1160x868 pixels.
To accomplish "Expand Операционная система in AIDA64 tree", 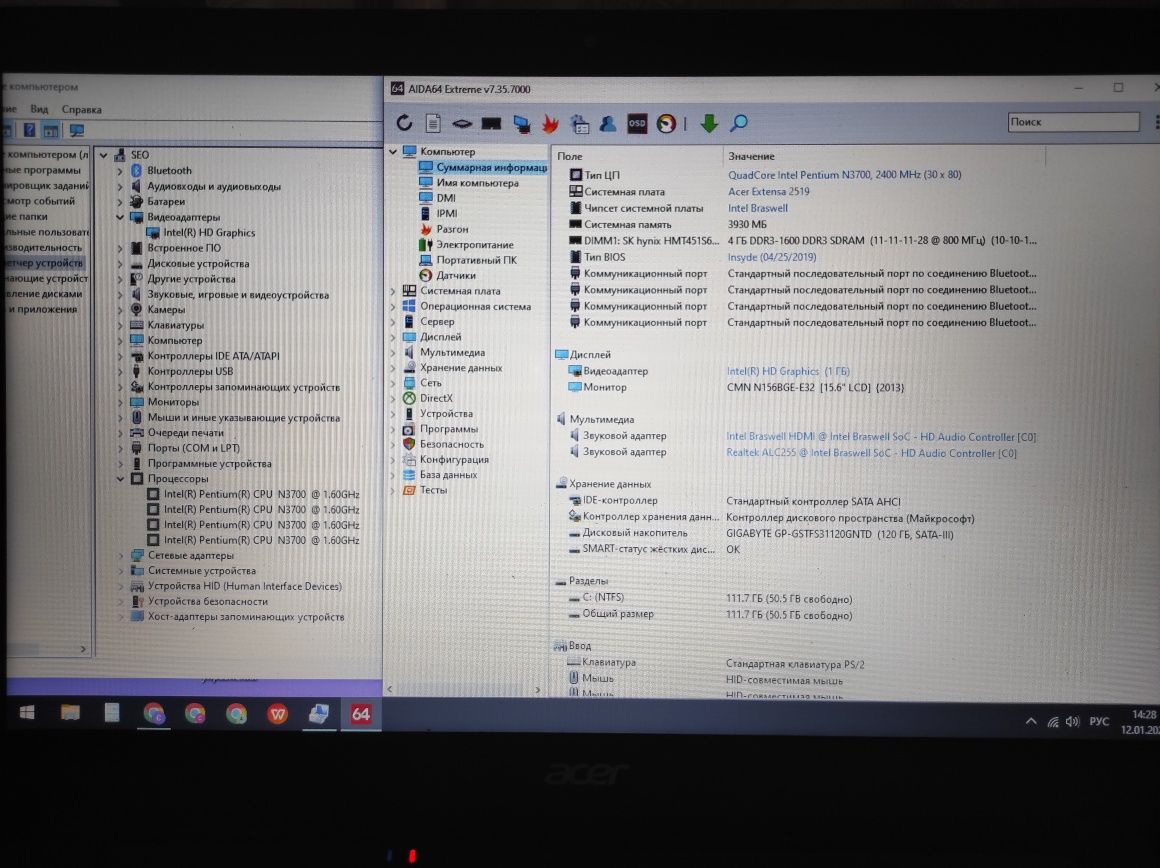I will click(393, 306).
